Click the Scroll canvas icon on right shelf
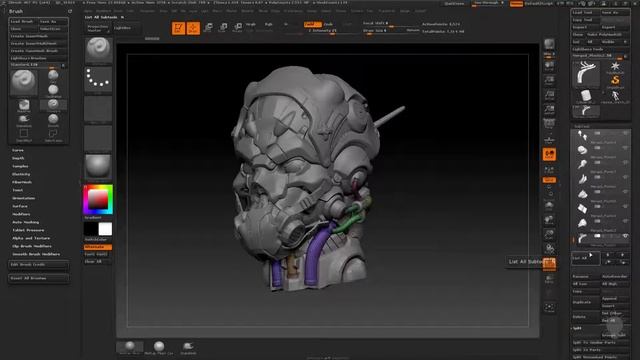The image size is (640, 360). [549, 66]
